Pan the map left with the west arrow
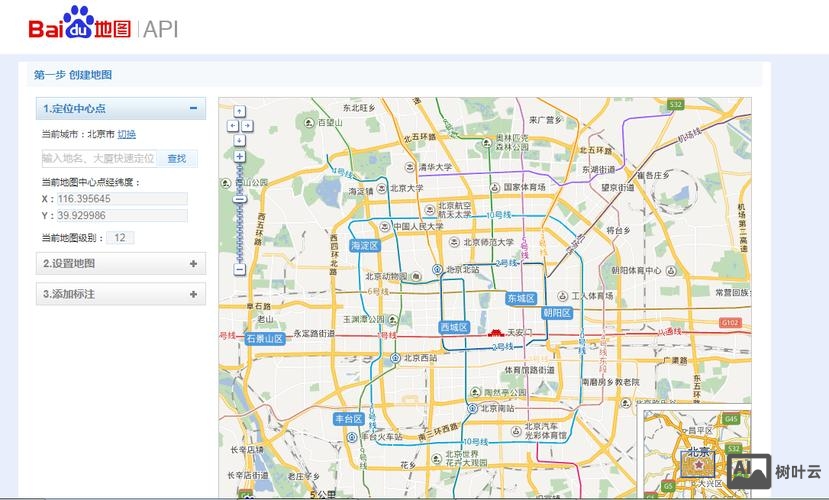The width and height of the screenshot is (829, 500). [x=233, y=126]
